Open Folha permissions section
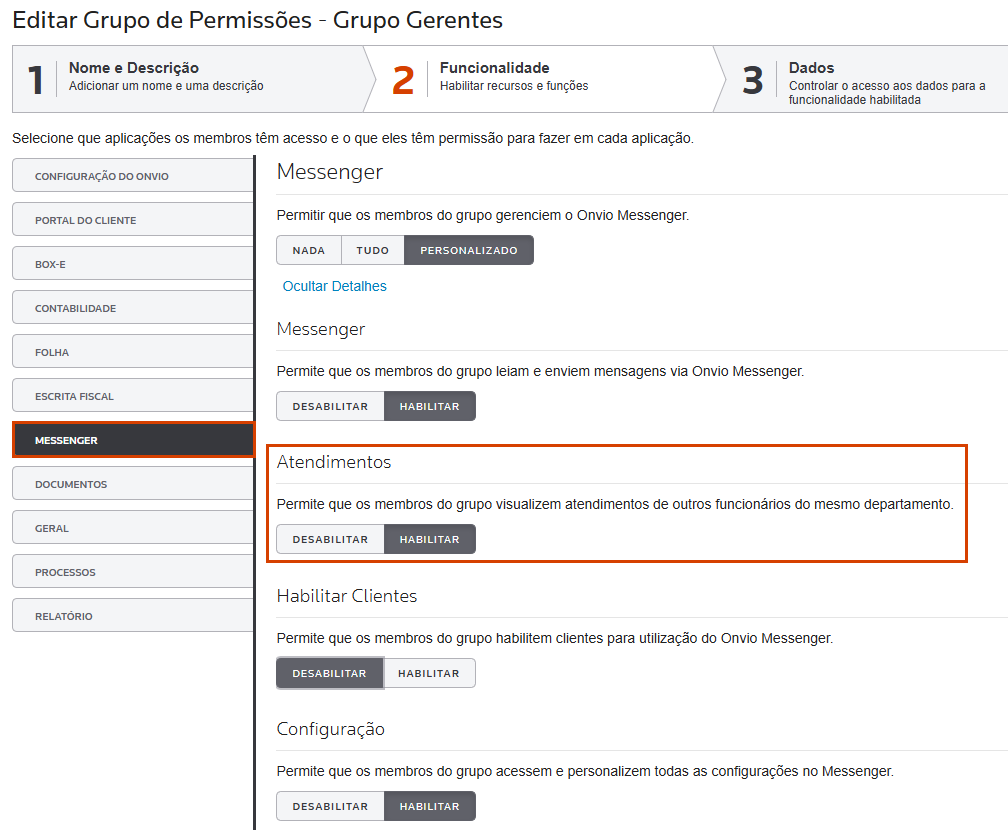This screenshot has height=830, width=1008. click(133, 352)
